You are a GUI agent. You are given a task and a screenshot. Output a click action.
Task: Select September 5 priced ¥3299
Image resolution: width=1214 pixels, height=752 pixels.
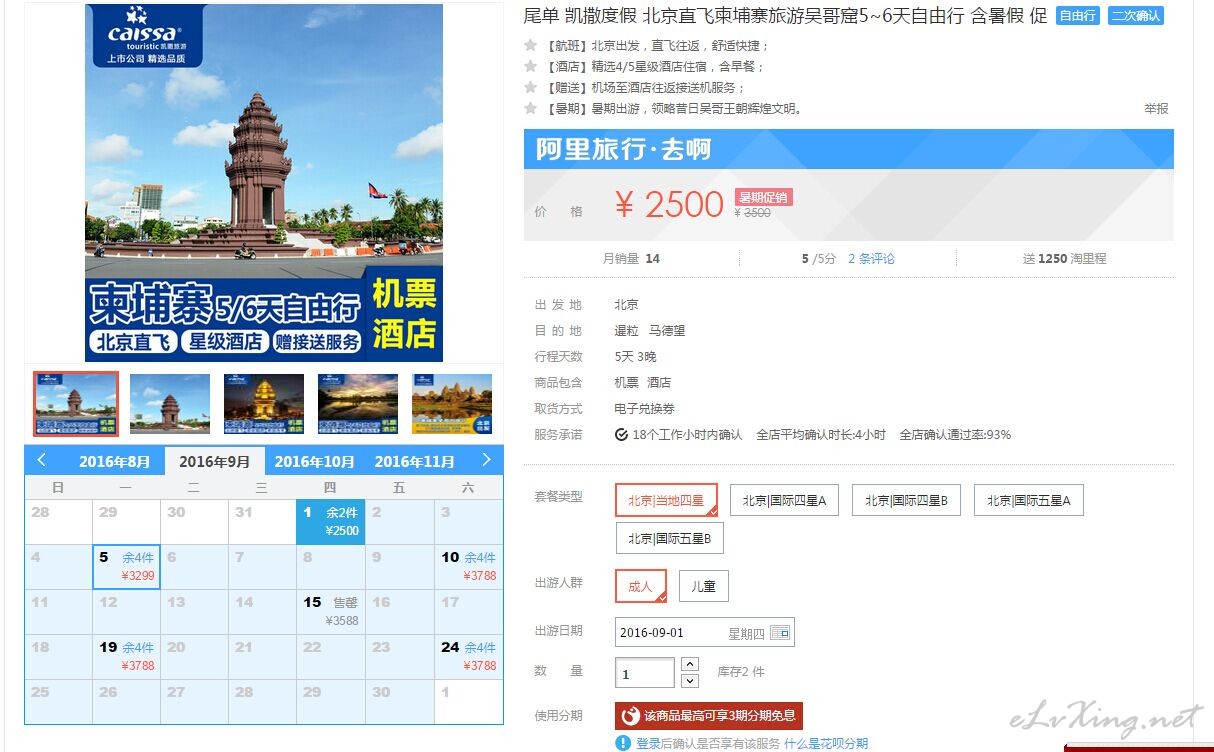pos(126,567)
